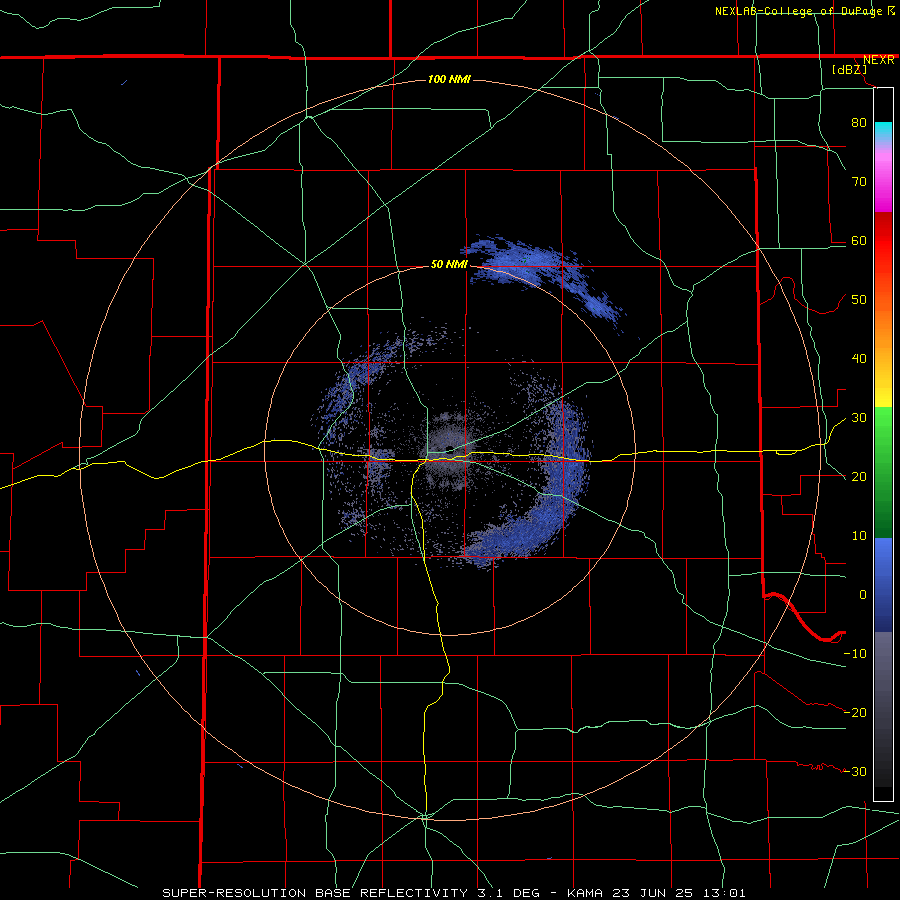Click the bright green segment of the color bar

(883, 430)
